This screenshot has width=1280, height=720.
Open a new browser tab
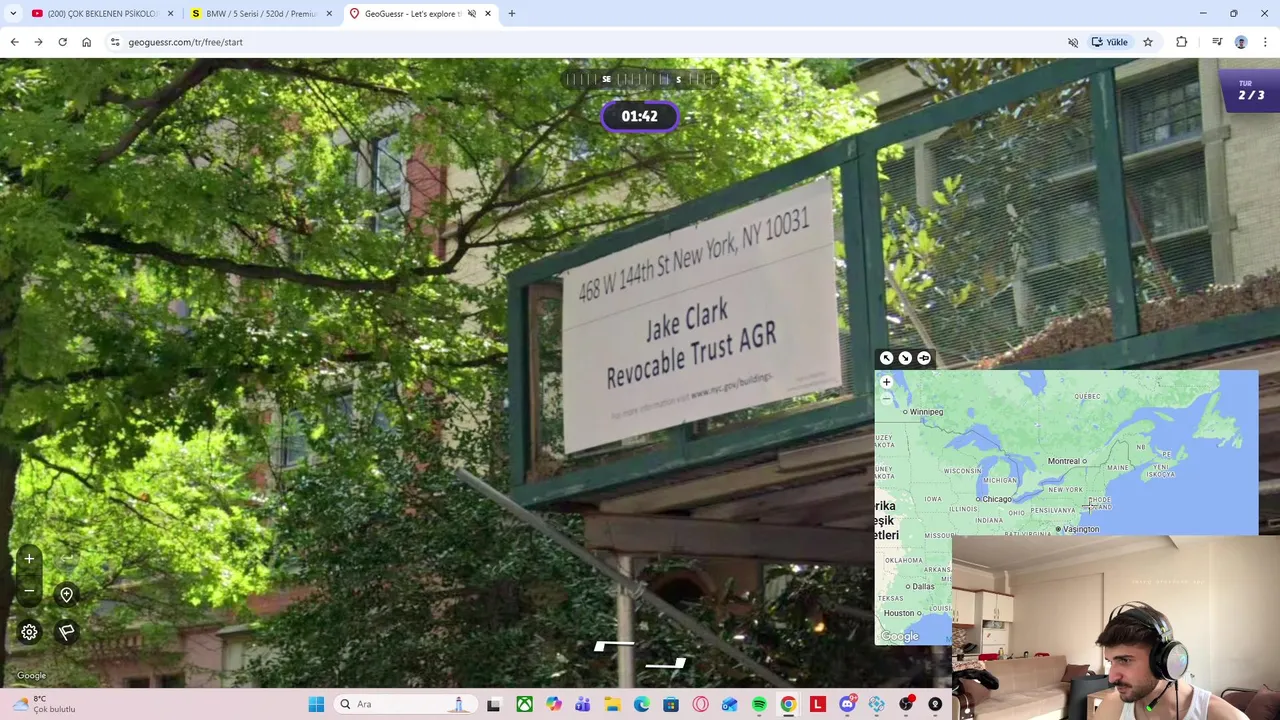[x=512, y=14]
